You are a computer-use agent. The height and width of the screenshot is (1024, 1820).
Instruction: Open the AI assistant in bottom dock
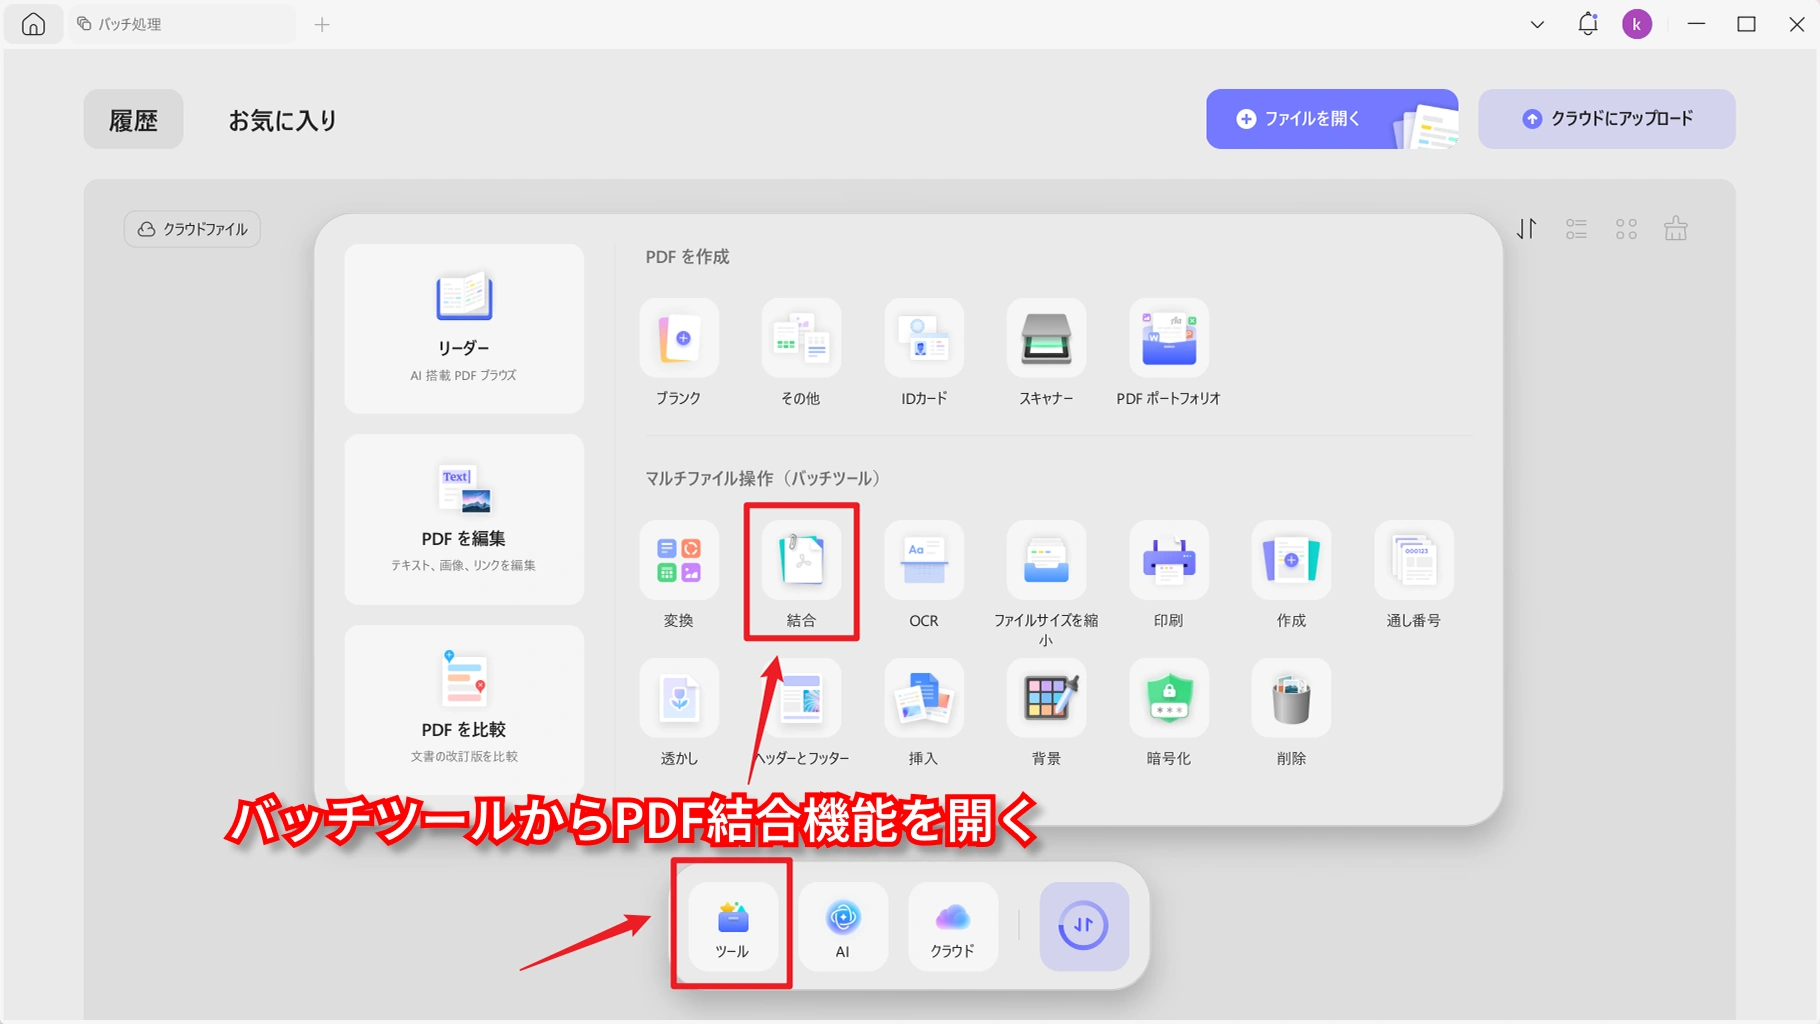tap(843, 927)
